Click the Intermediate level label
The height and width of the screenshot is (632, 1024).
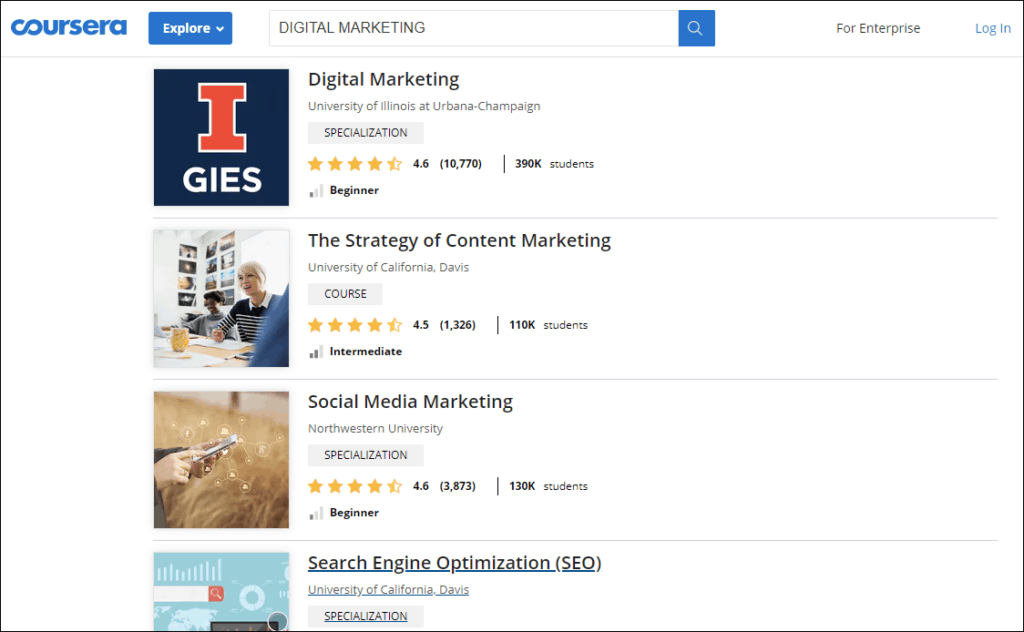point(366,351)
